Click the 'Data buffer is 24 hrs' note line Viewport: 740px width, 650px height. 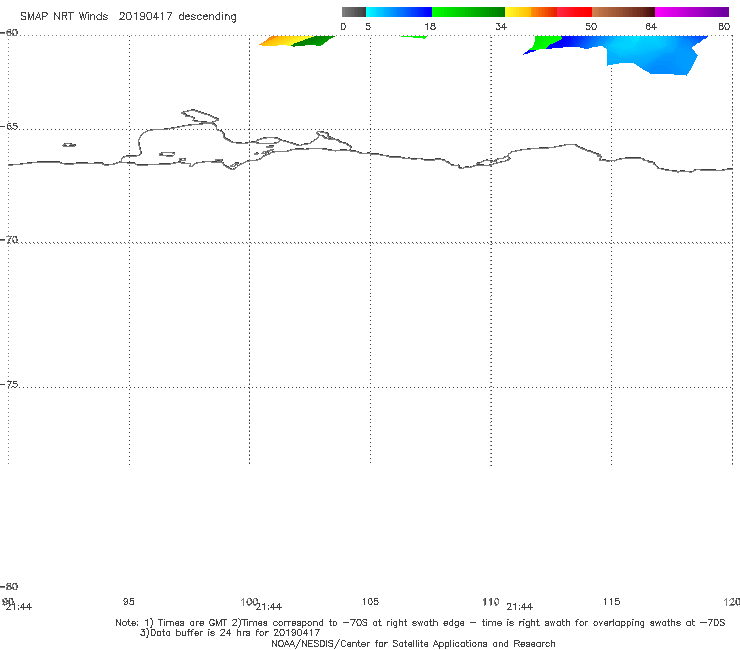[230, 633]
